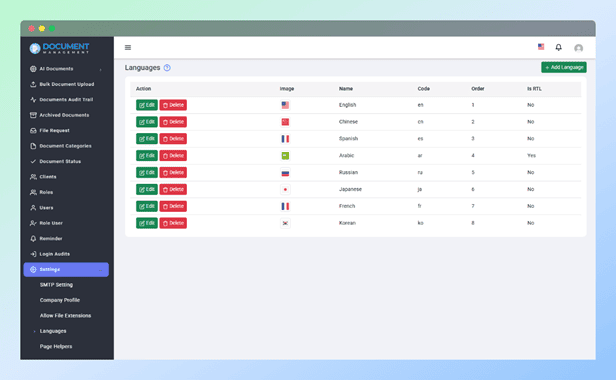Click the 'Japanese' name cell
The width and height of the screenshot is (616, 380).
pos(350,189)
